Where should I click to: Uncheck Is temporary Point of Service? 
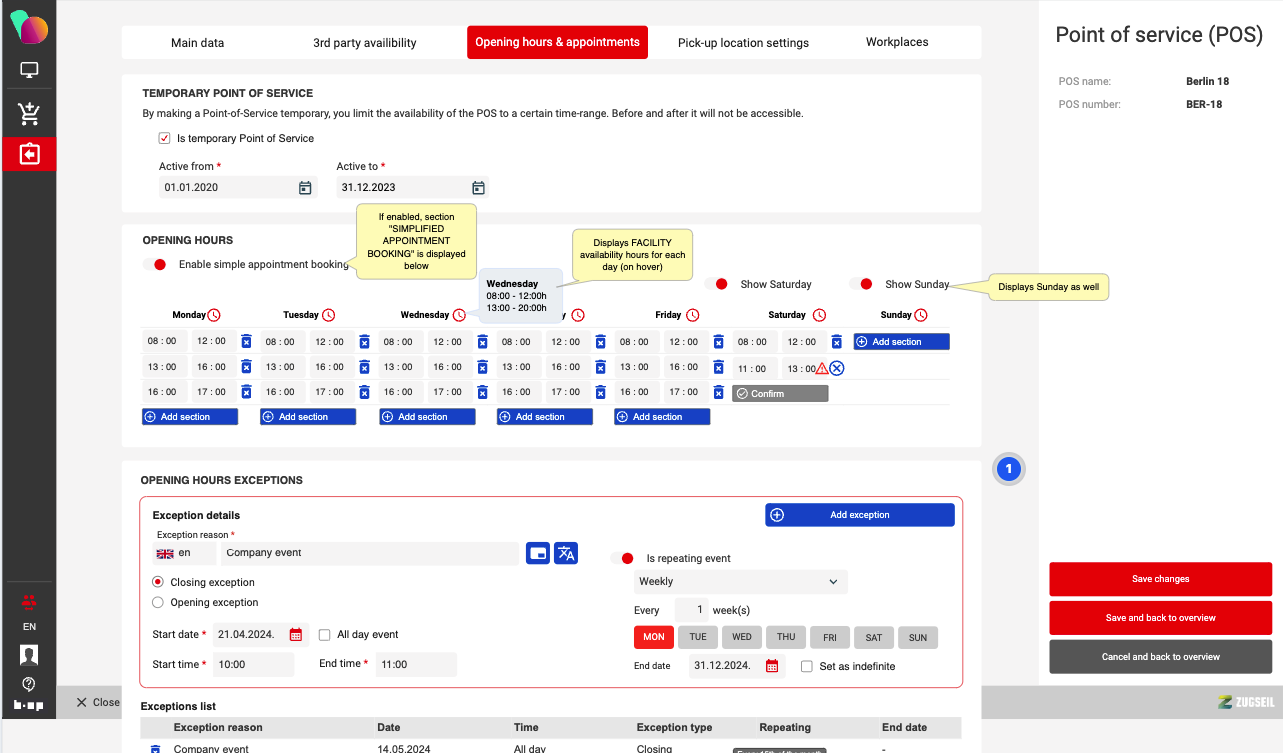(x=165, y=139)
